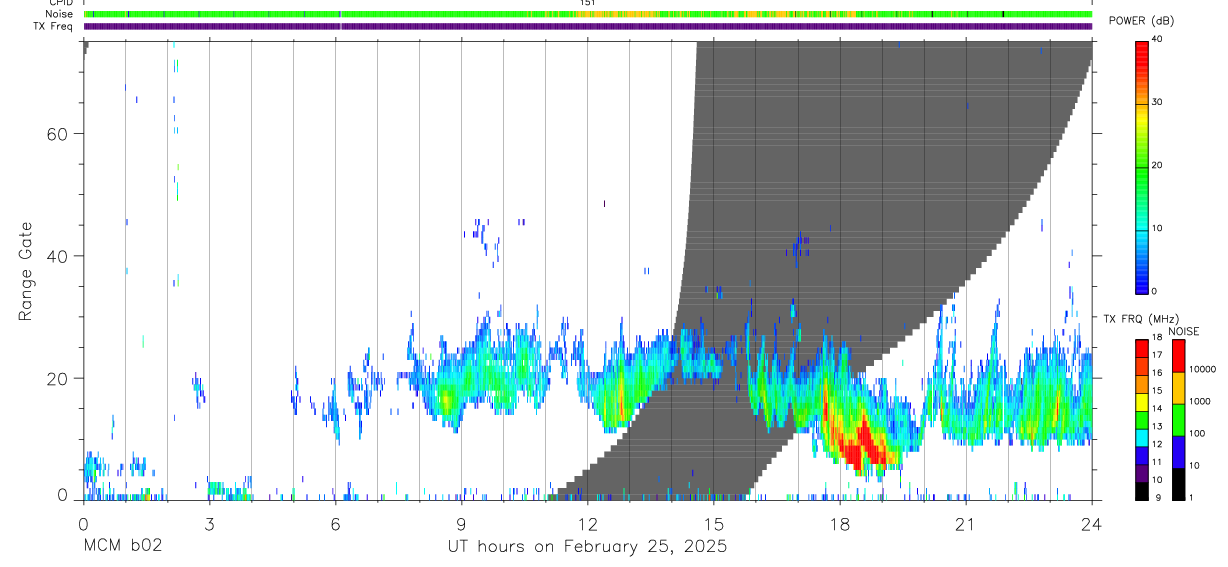Click the TX FRQ (MHz) legend title

pos(1141,319)
